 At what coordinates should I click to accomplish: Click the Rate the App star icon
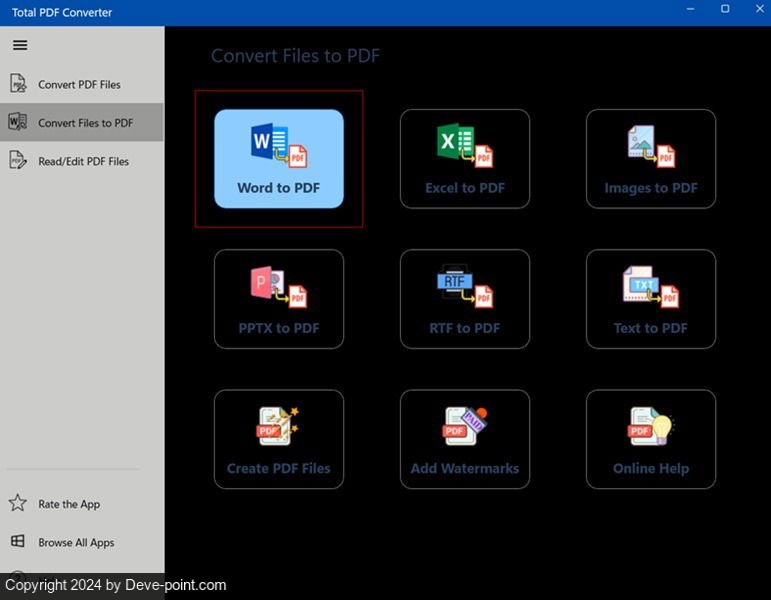coord(18,503)
